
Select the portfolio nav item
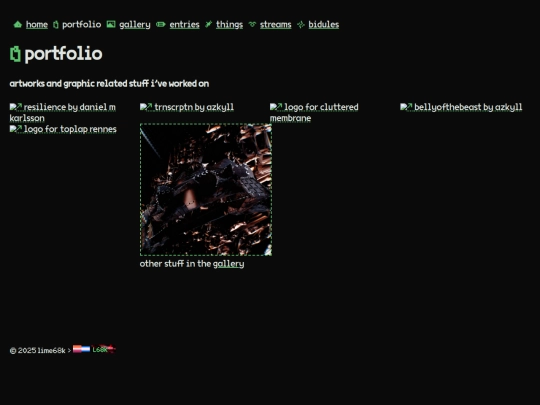[x=82, y=24]
